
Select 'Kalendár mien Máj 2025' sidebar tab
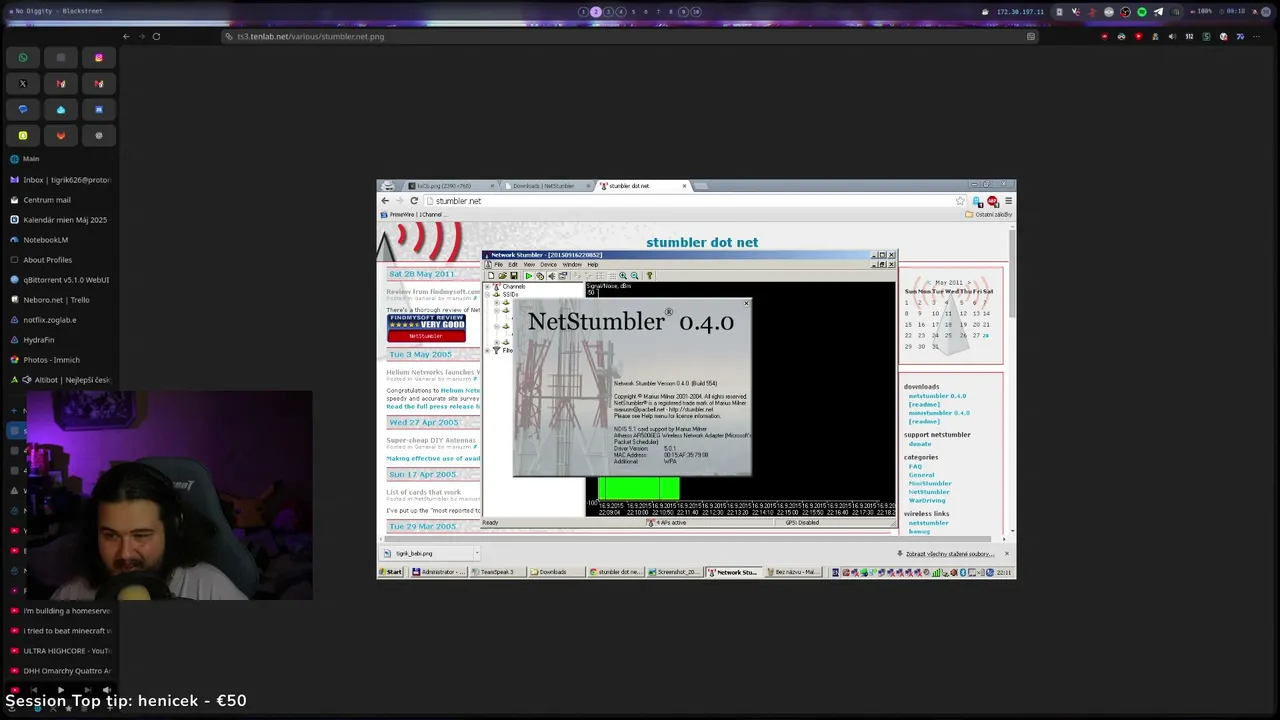(x=60, y=220)
